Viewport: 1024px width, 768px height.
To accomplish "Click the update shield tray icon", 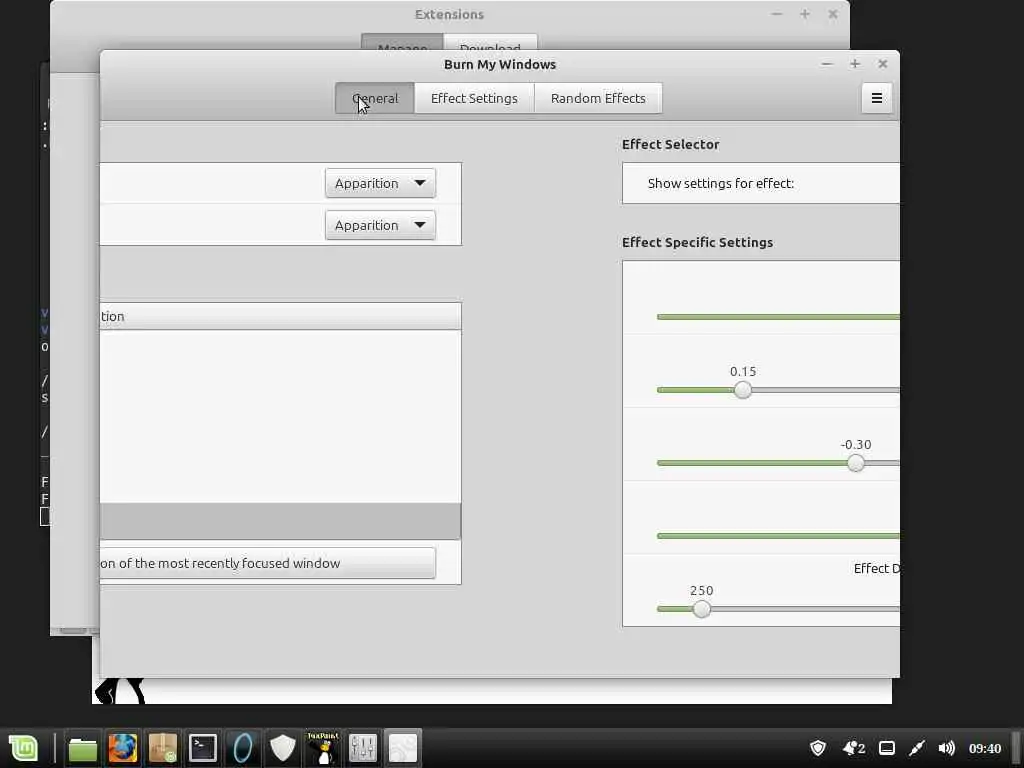I will (x=818, y=748).
